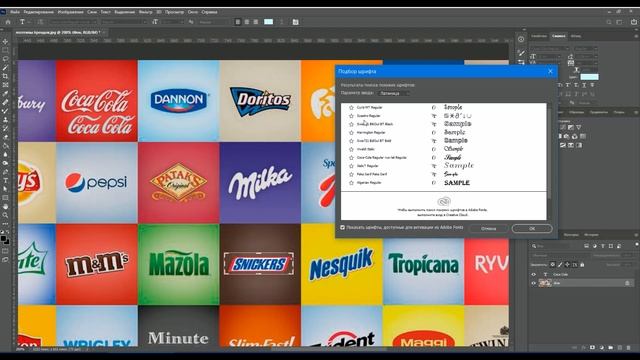The height and width of the screenshot is (360, 640).
Task: Click the strikethrough style icon in Character panel
Action: pyautogui.click(x=592, y=85)
